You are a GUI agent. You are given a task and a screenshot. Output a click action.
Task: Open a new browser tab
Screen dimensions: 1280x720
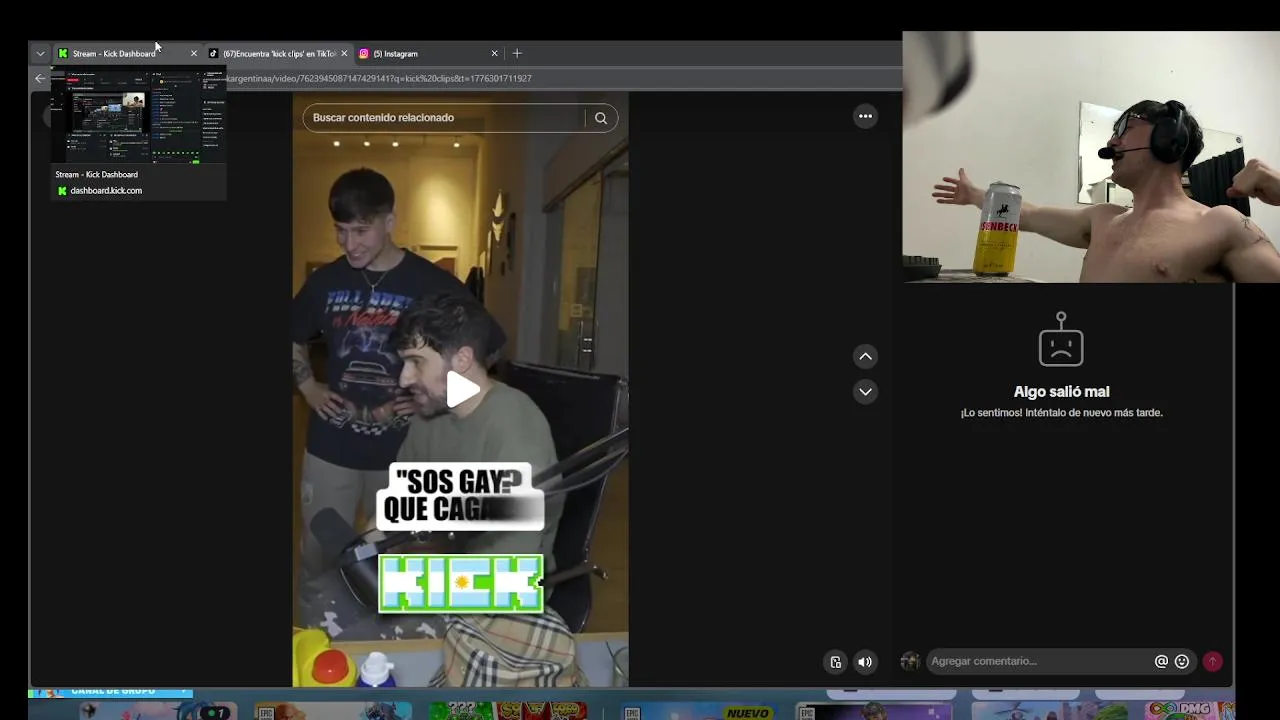coord(517,54)
